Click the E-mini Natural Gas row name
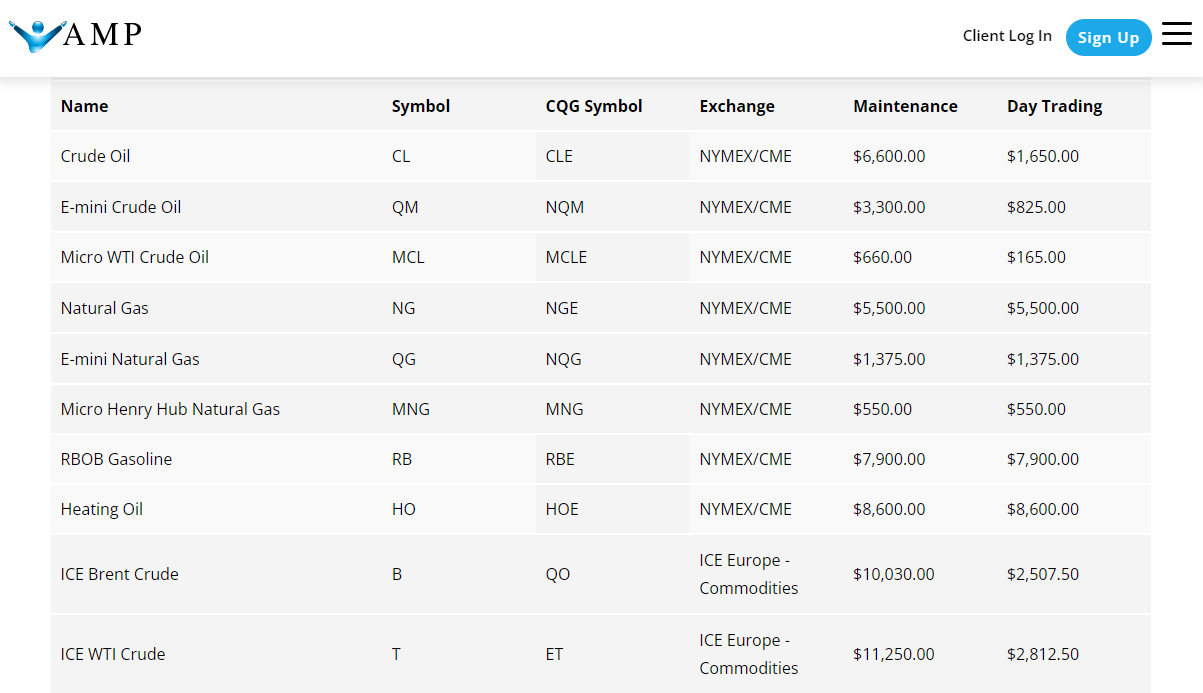Screen dimensions: 1203x693 point(130,359)
